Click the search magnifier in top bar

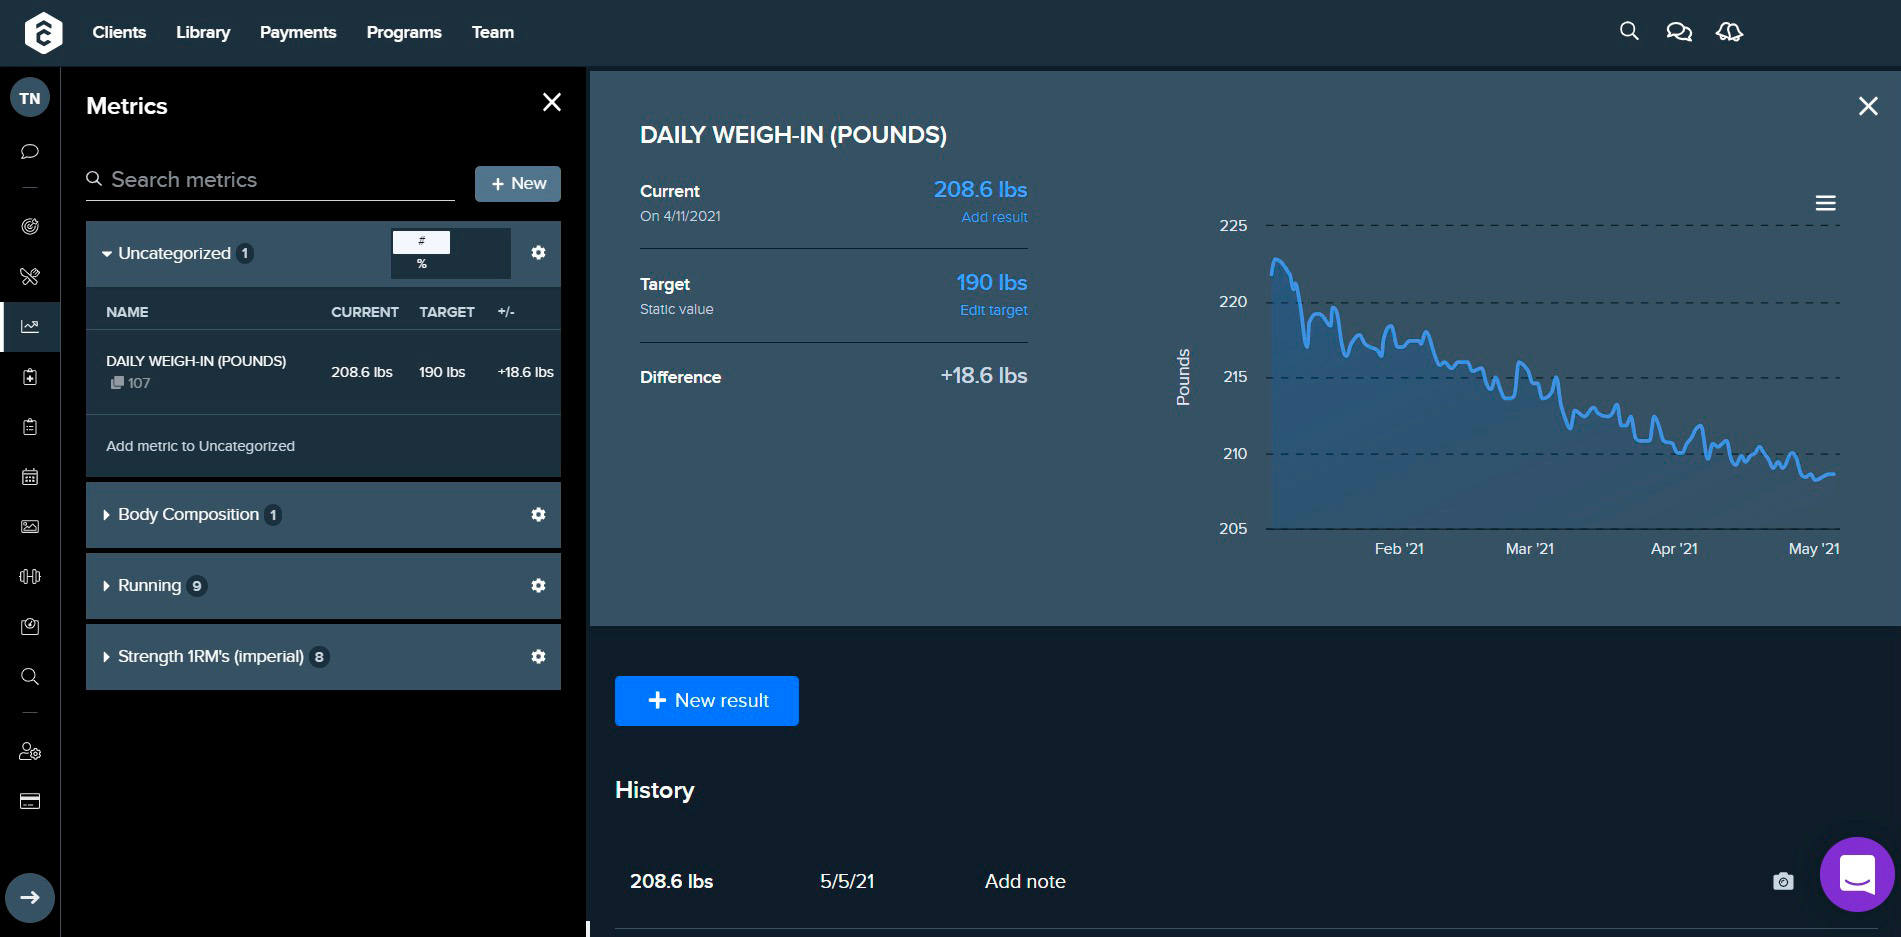(1629, 32)
